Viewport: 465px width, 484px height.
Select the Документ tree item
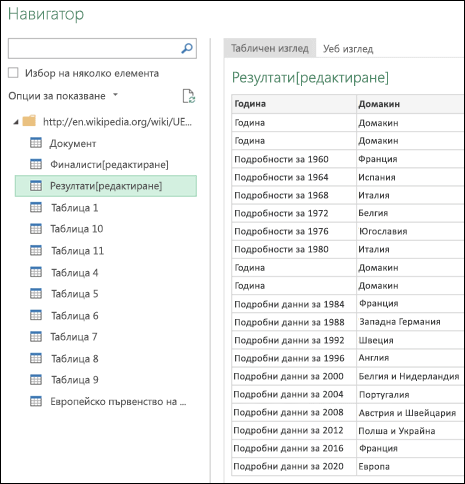pos(73,144)
